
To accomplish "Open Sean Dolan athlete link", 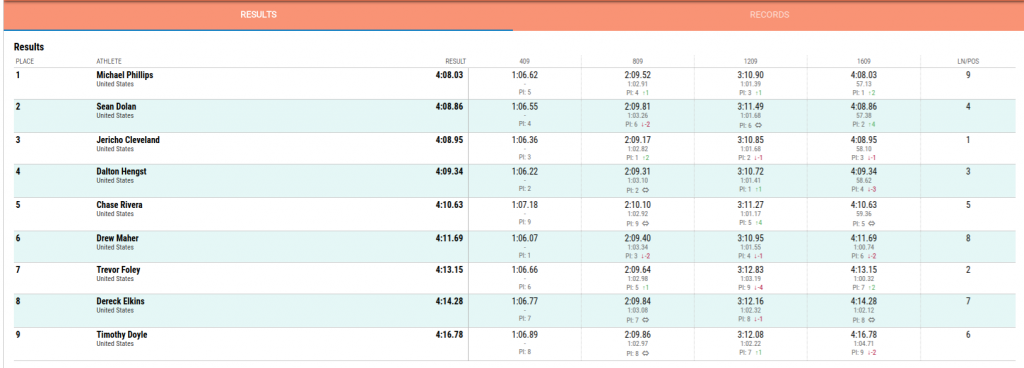I will (116, 106).
